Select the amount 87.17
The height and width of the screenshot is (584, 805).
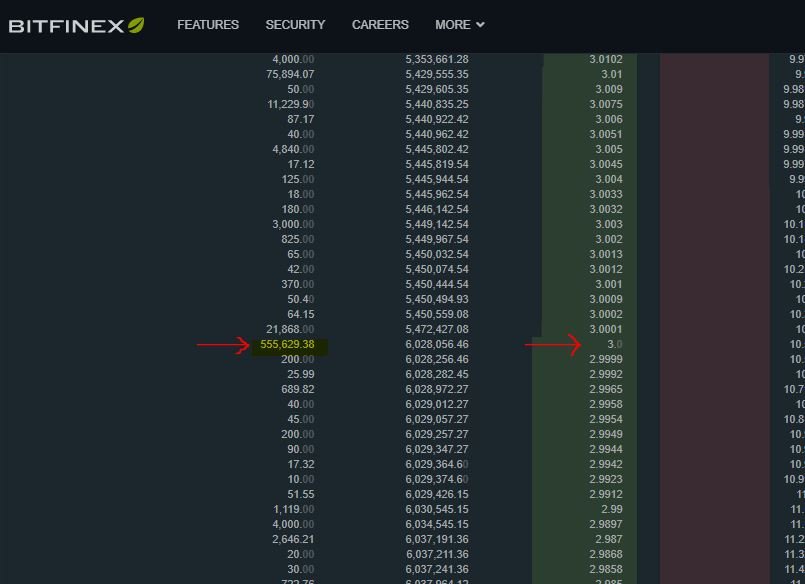301,120
